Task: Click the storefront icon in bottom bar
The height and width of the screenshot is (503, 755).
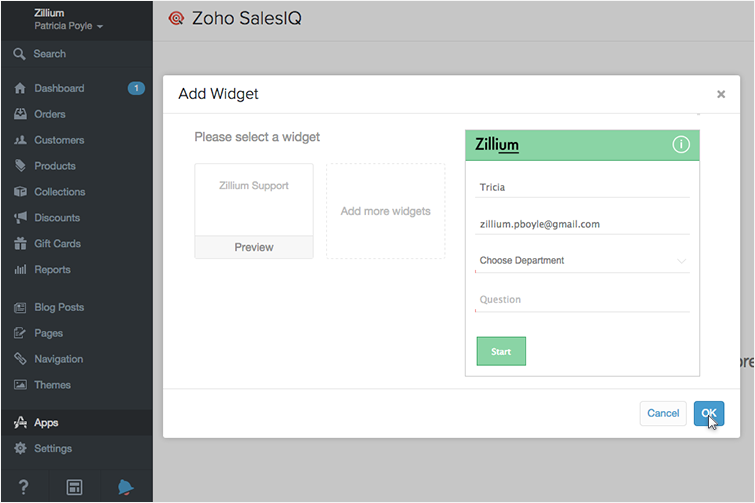Action: [74, 487]
